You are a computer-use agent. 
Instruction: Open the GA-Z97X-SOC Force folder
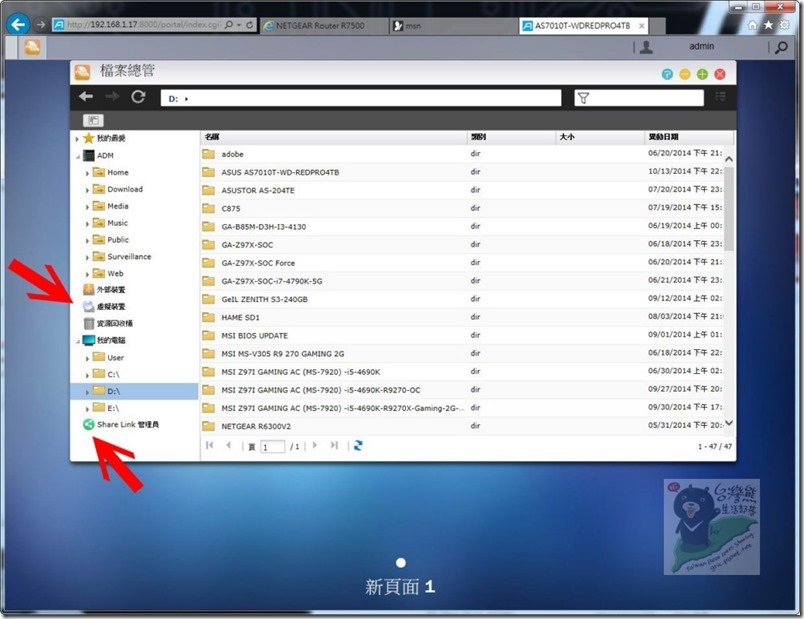pyautogui.click(x=258, y=263)
